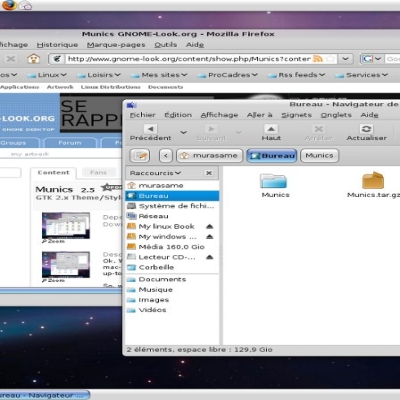Switch to the Fans tab

(98, 173)
